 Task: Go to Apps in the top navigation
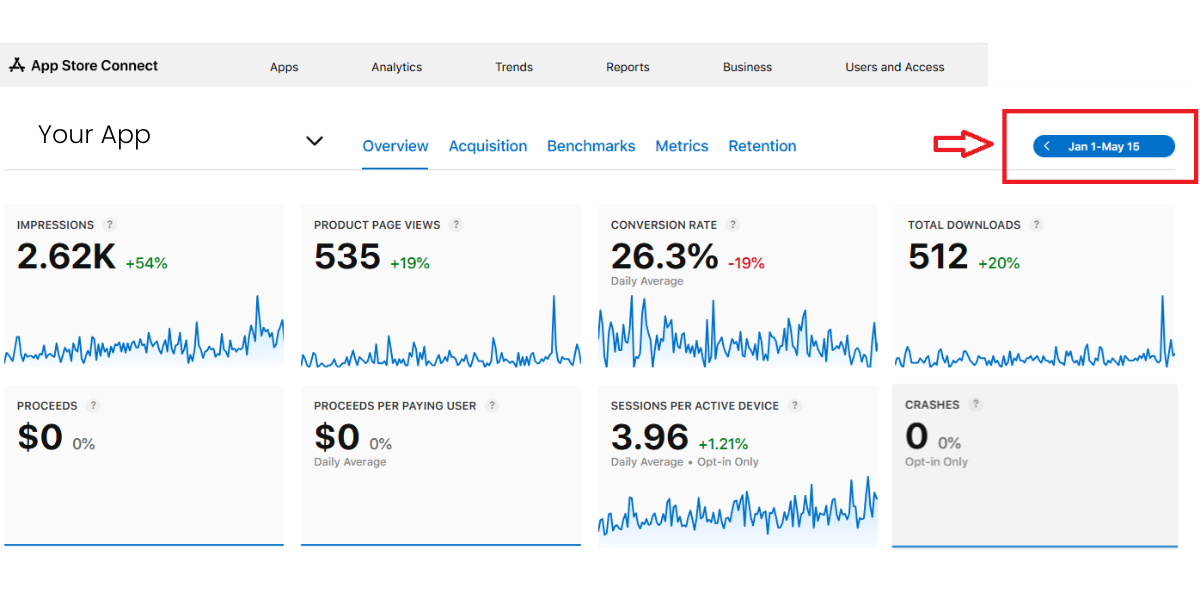284,67
